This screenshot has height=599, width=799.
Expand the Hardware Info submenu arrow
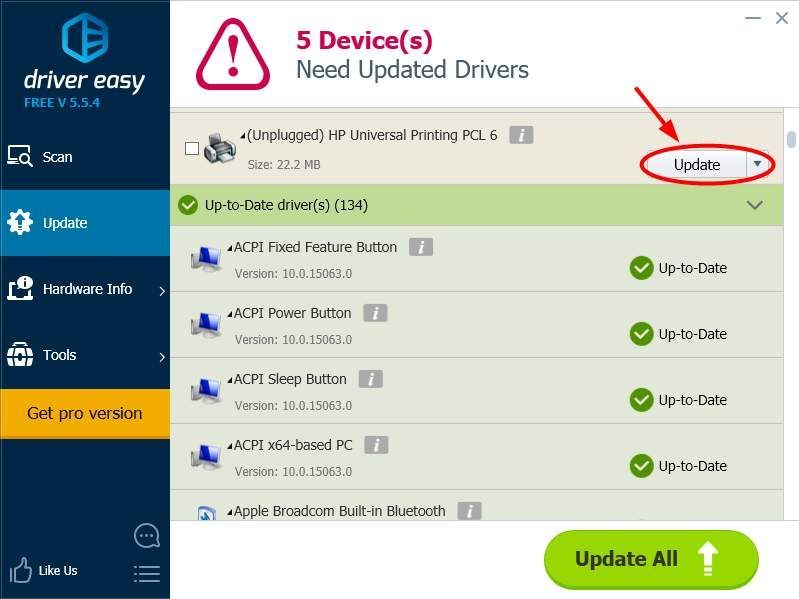click(x=162, y=290)
